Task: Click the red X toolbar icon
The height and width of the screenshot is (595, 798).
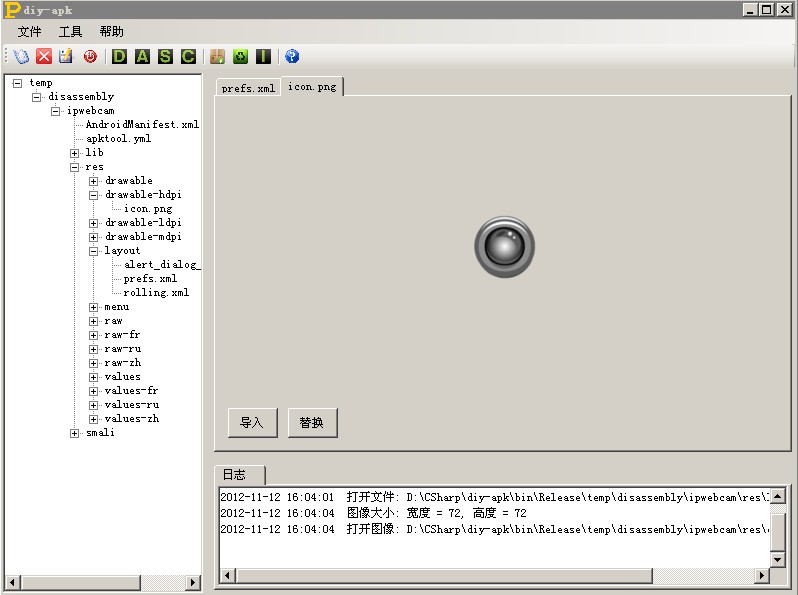Action: point(44,57)
